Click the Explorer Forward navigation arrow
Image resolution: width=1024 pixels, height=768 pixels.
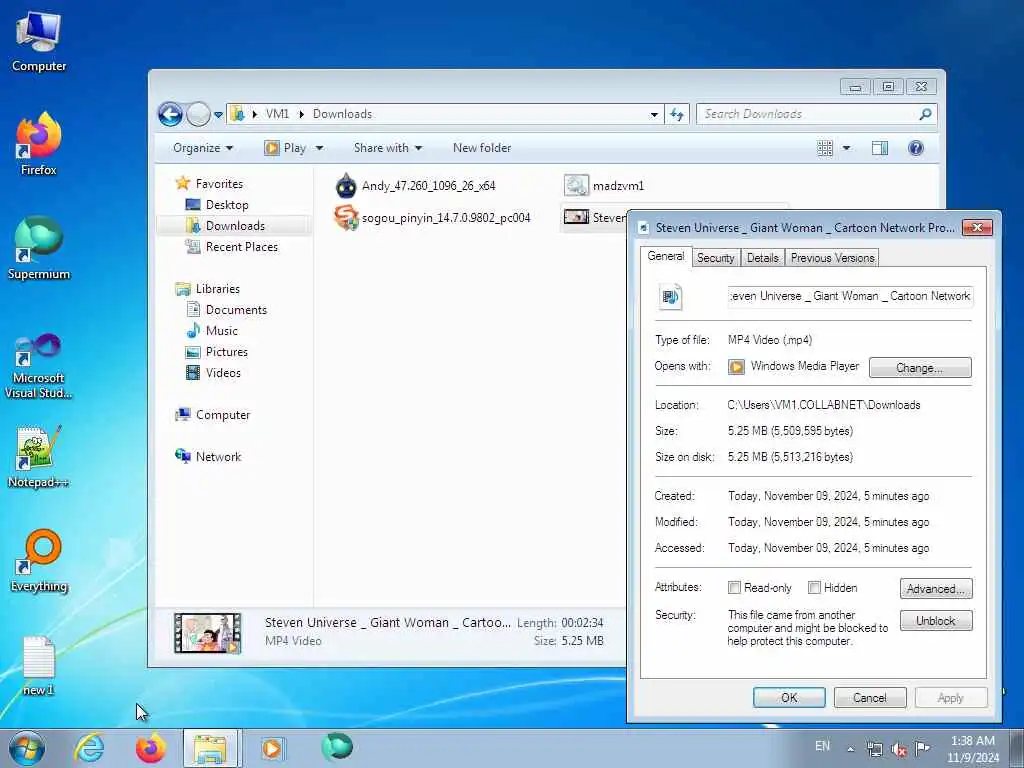[x=198, y=114]
